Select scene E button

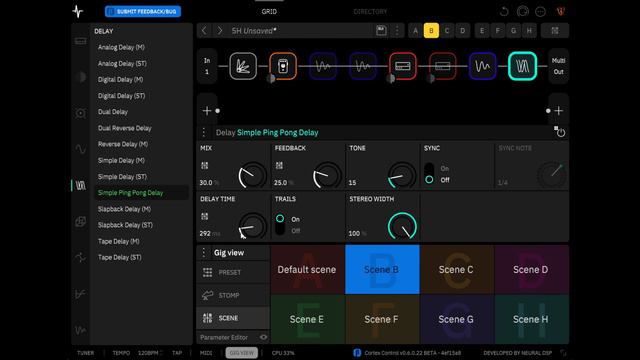482,31
